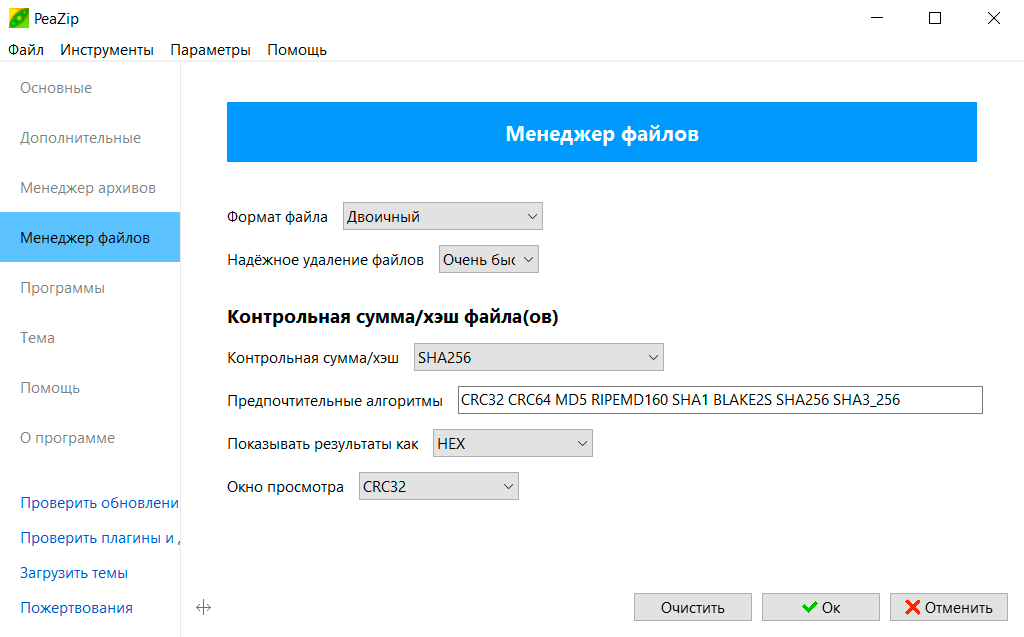Click the Отменить button
The image size is (1024, 637).
coord(949,608)
